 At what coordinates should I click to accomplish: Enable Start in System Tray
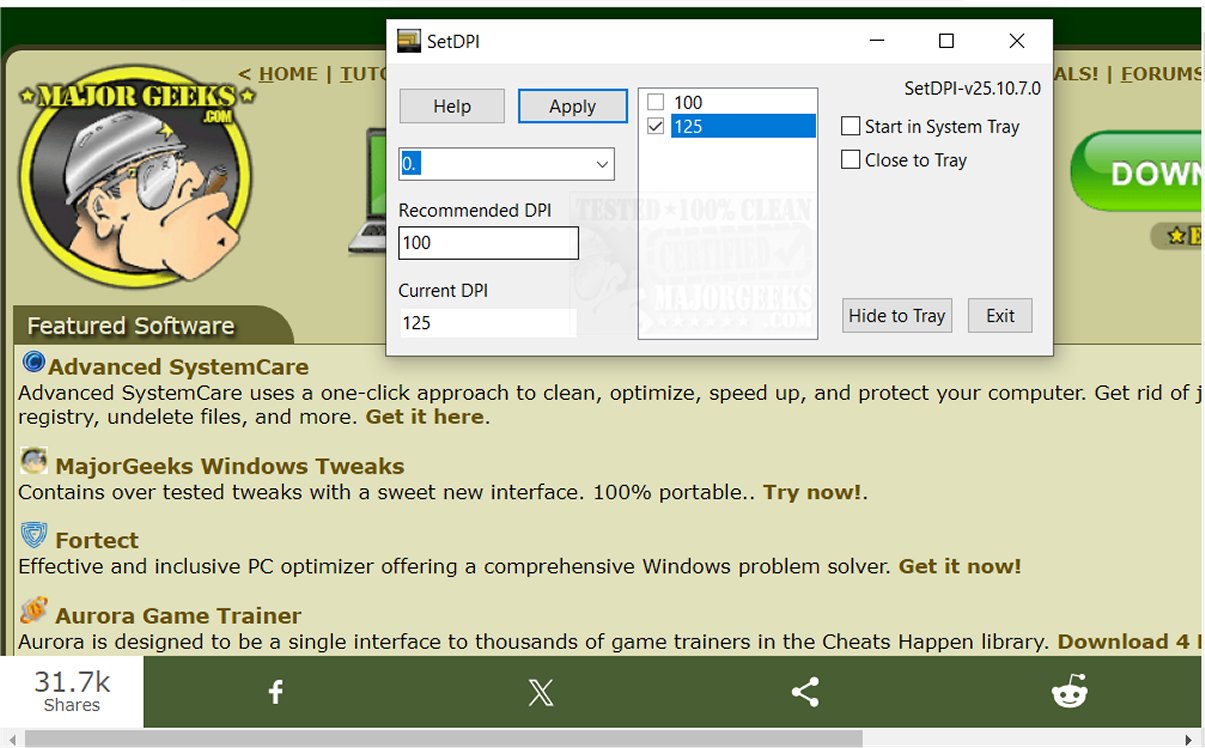tap(851, 126)
